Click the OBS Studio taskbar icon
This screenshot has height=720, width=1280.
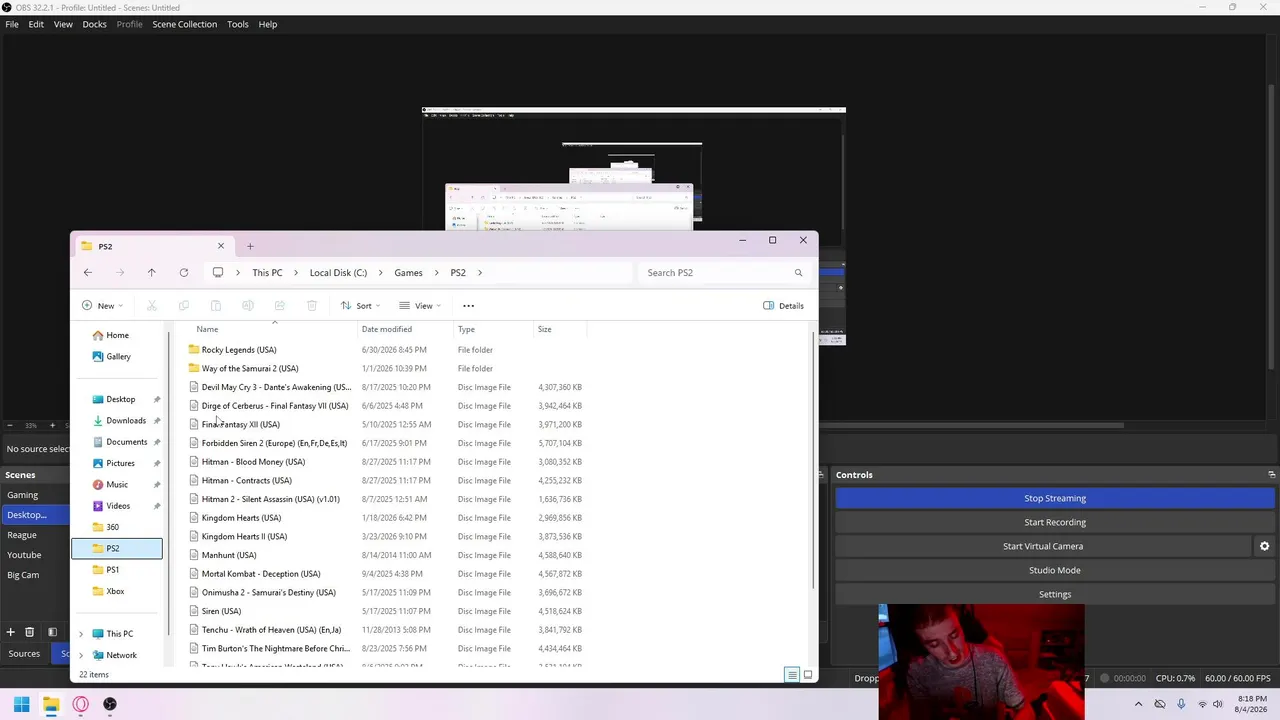110,704
